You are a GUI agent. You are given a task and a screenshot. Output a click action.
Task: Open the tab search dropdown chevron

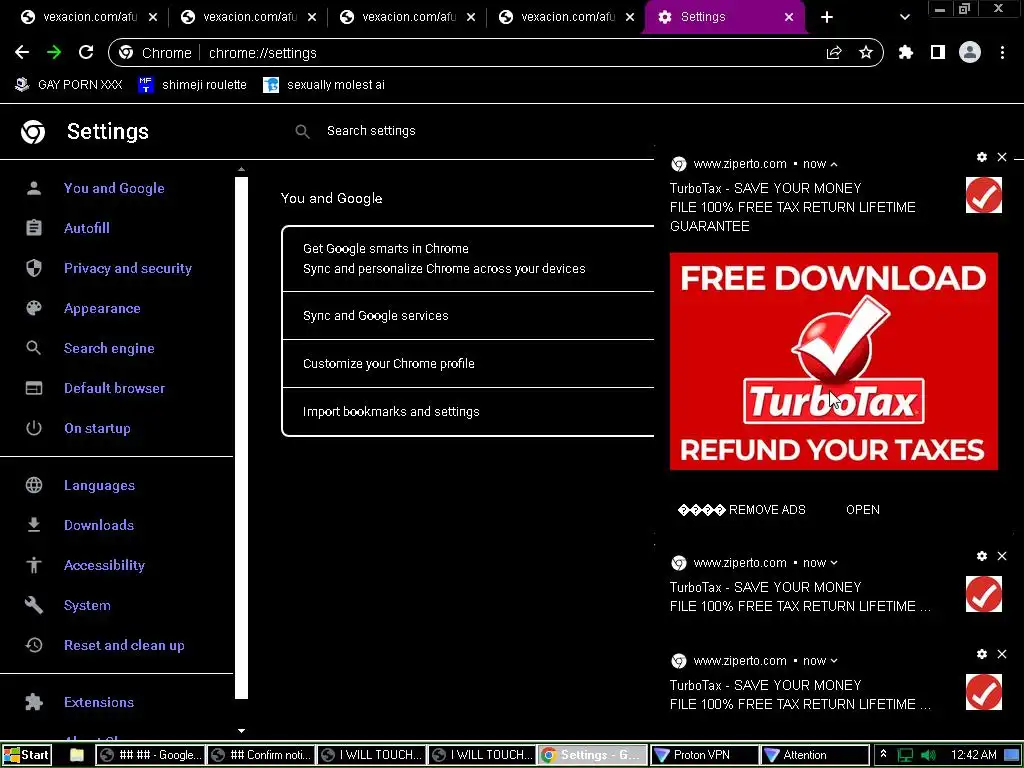tap(904, 17)
